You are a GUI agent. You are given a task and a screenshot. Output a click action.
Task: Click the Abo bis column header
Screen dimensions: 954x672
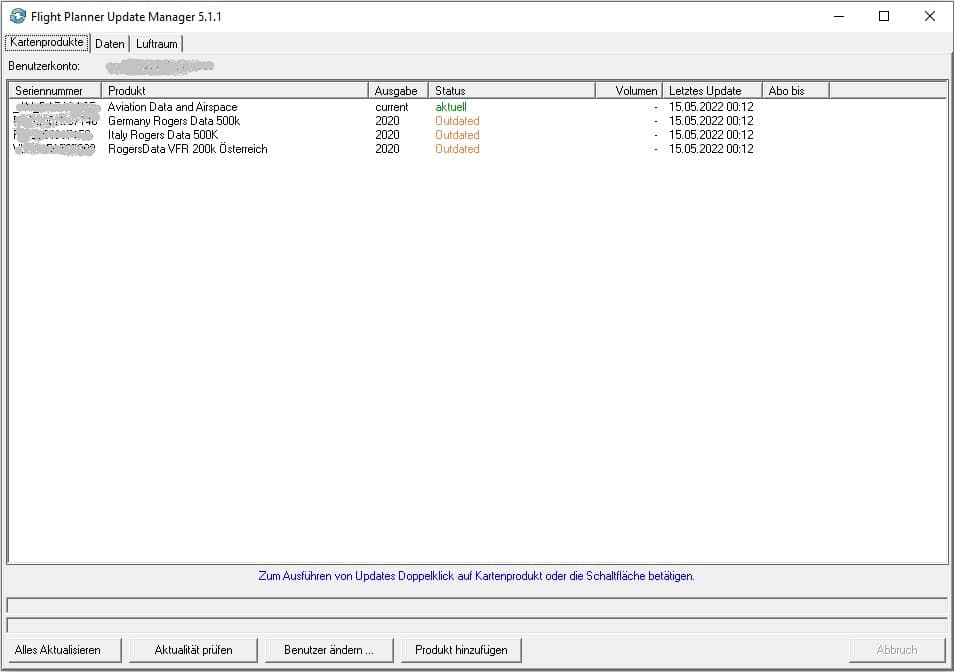[x=795, y=91]
